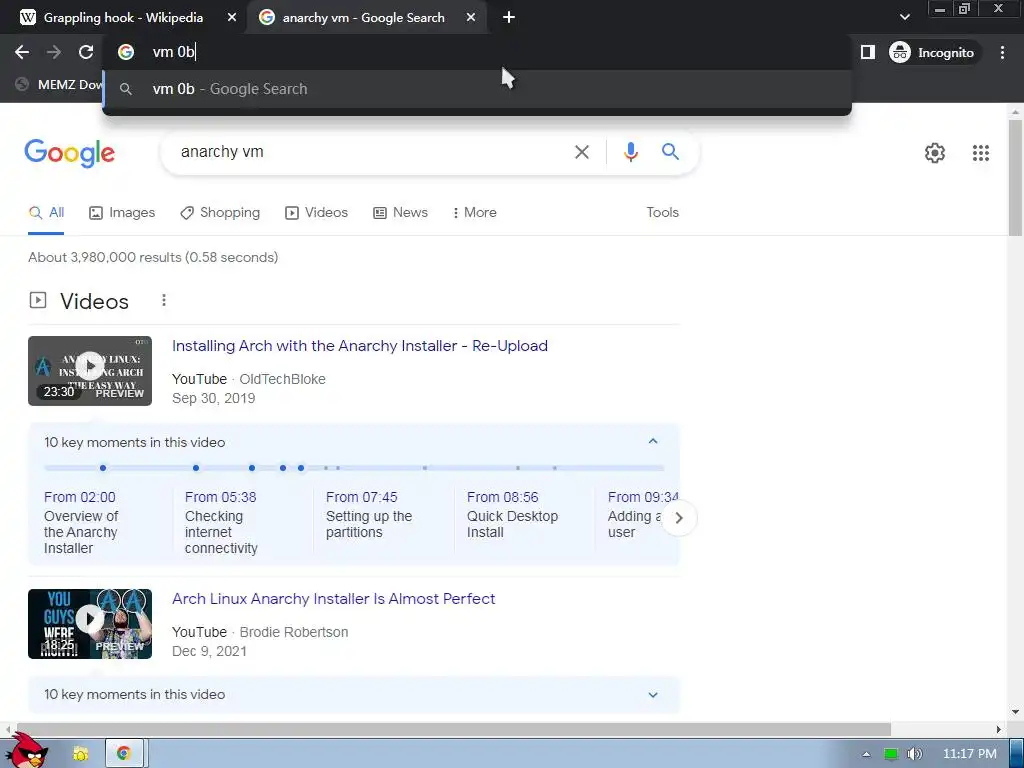The width and height of the screenshot is (1024, 768).
Task: Click the green network tray icon
Action: point(891,754)
